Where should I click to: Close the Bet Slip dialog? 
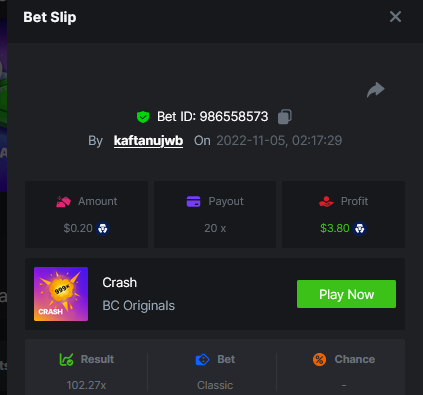click(395, 16)
